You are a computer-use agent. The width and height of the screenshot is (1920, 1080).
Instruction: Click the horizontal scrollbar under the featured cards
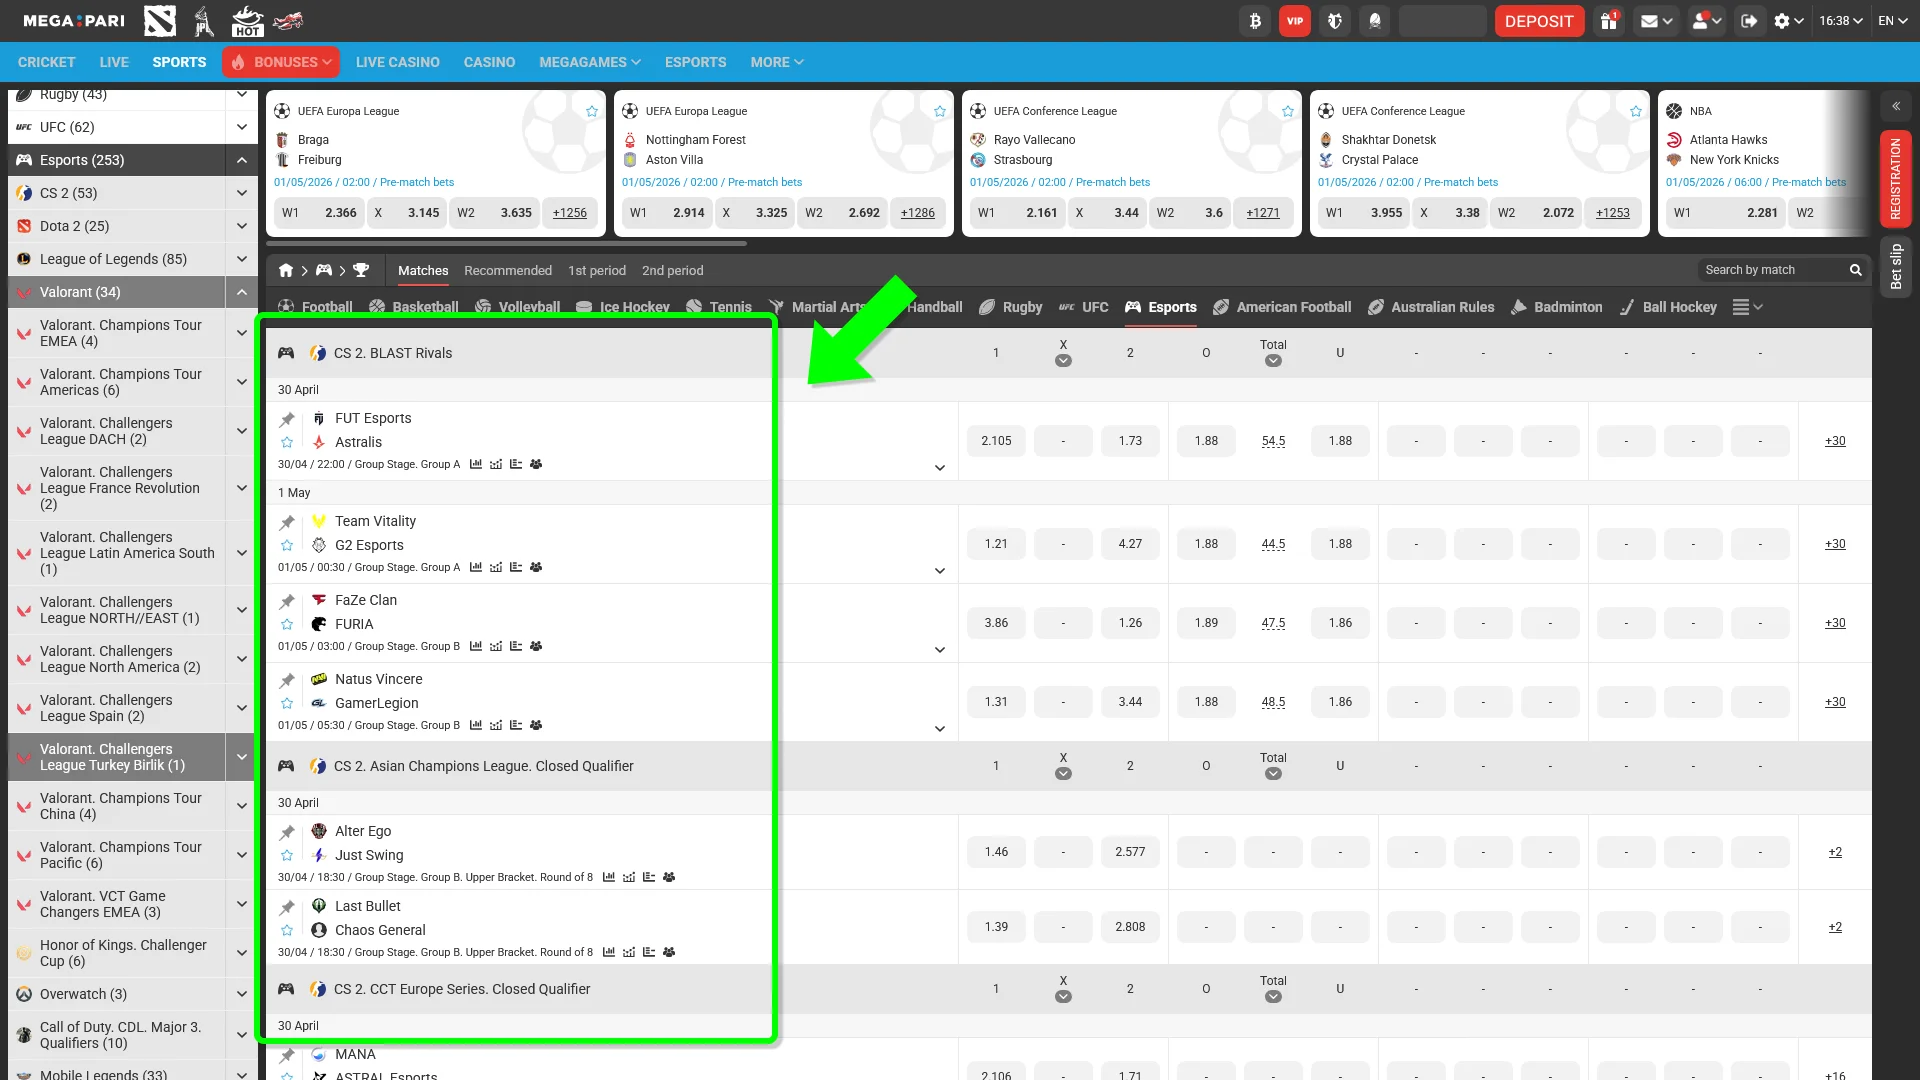click(x=506, y=243)
